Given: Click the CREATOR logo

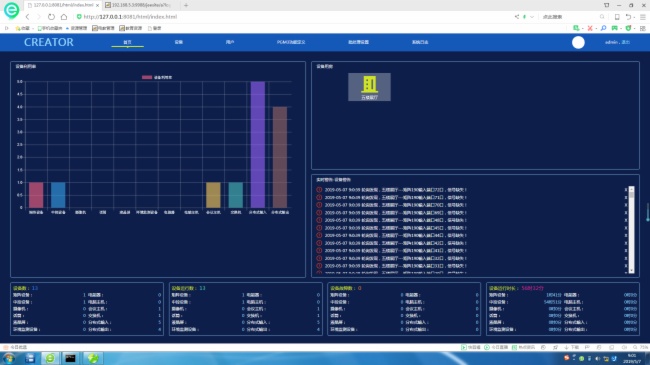Looking at the screenshot, I should (x=49, y=42).
